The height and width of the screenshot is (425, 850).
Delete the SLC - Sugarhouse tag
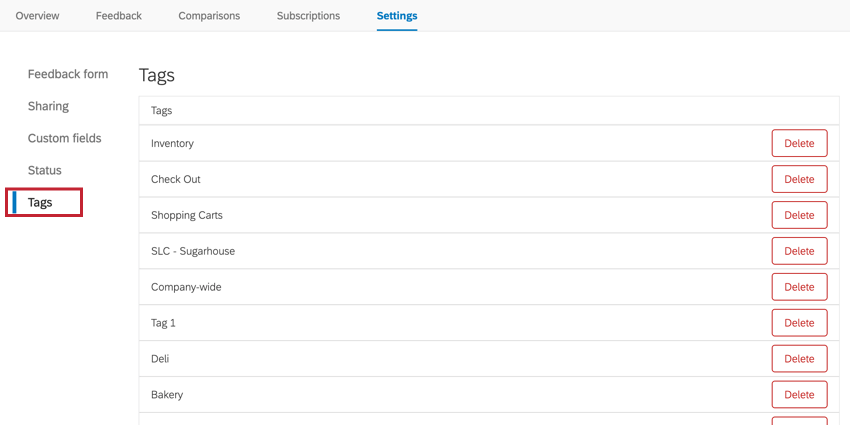799,251
